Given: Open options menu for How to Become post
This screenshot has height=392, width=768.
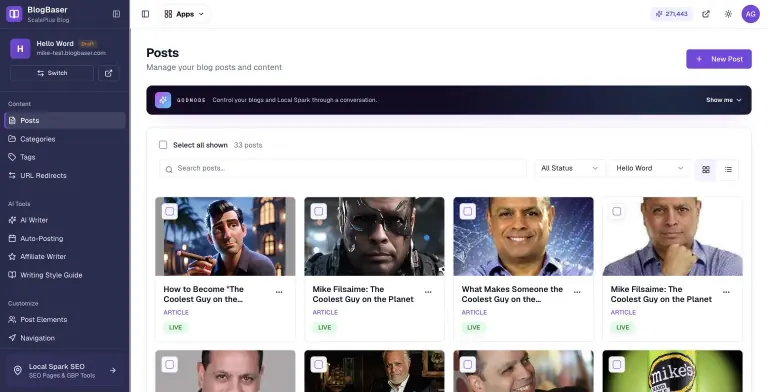Looking at the screenshot, I should [x=279, y=292].
